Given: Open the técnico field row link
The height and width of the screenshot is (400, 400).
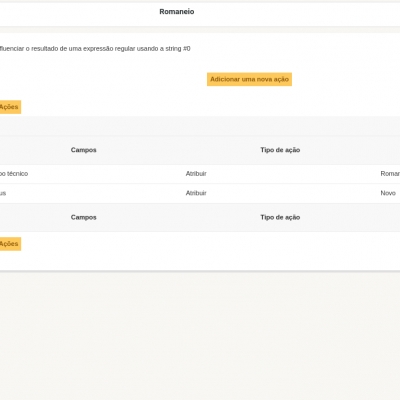Looking at the screenshot, I should 14,174.
